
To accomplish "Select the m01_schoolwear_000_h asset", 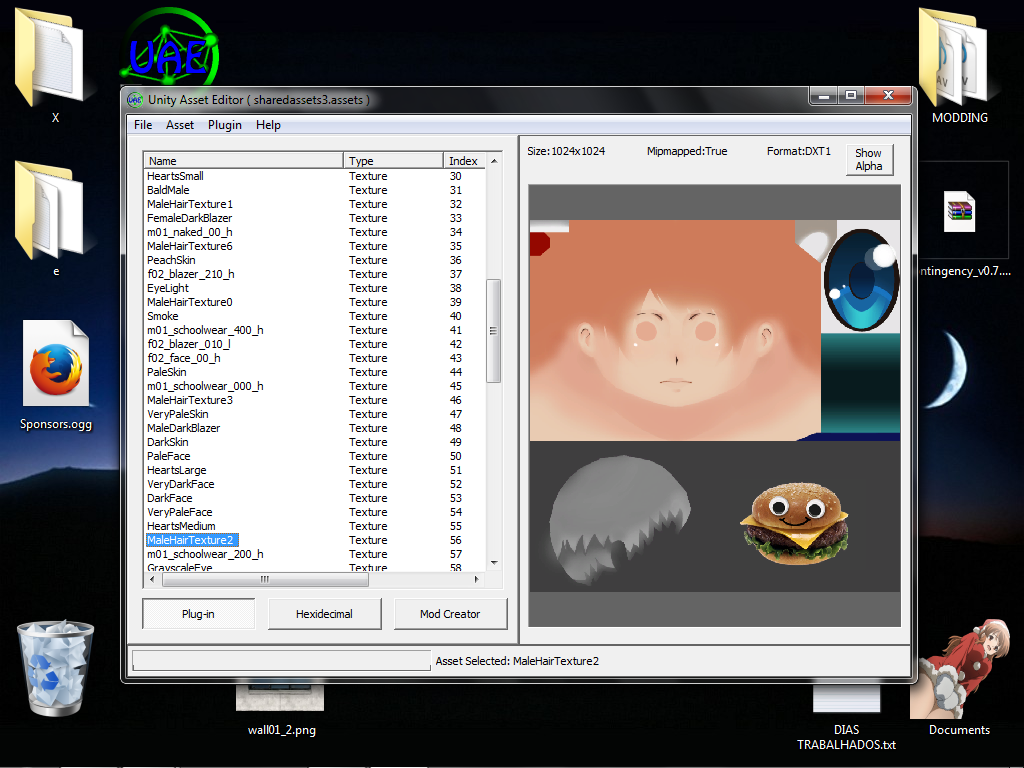I will [315, 386].
